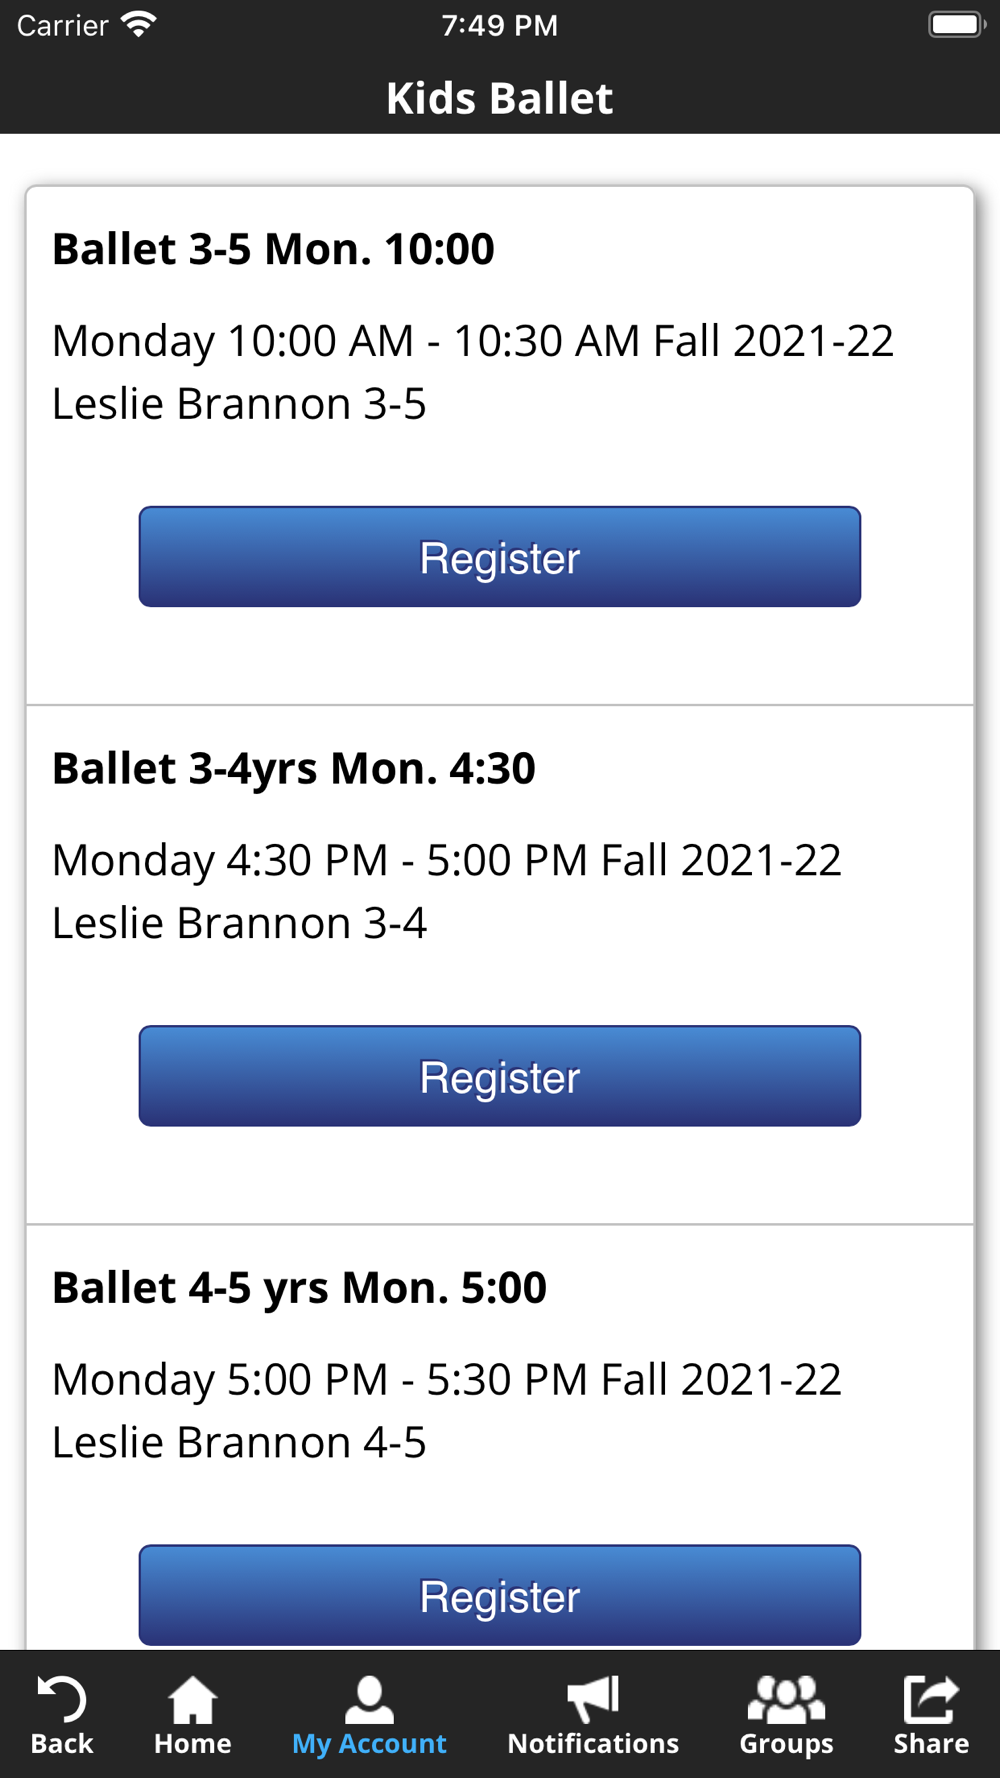1000x1778 pixels.
Task: Tap the Wi-Fi signal icon
Action: click(x=138, y=24)
